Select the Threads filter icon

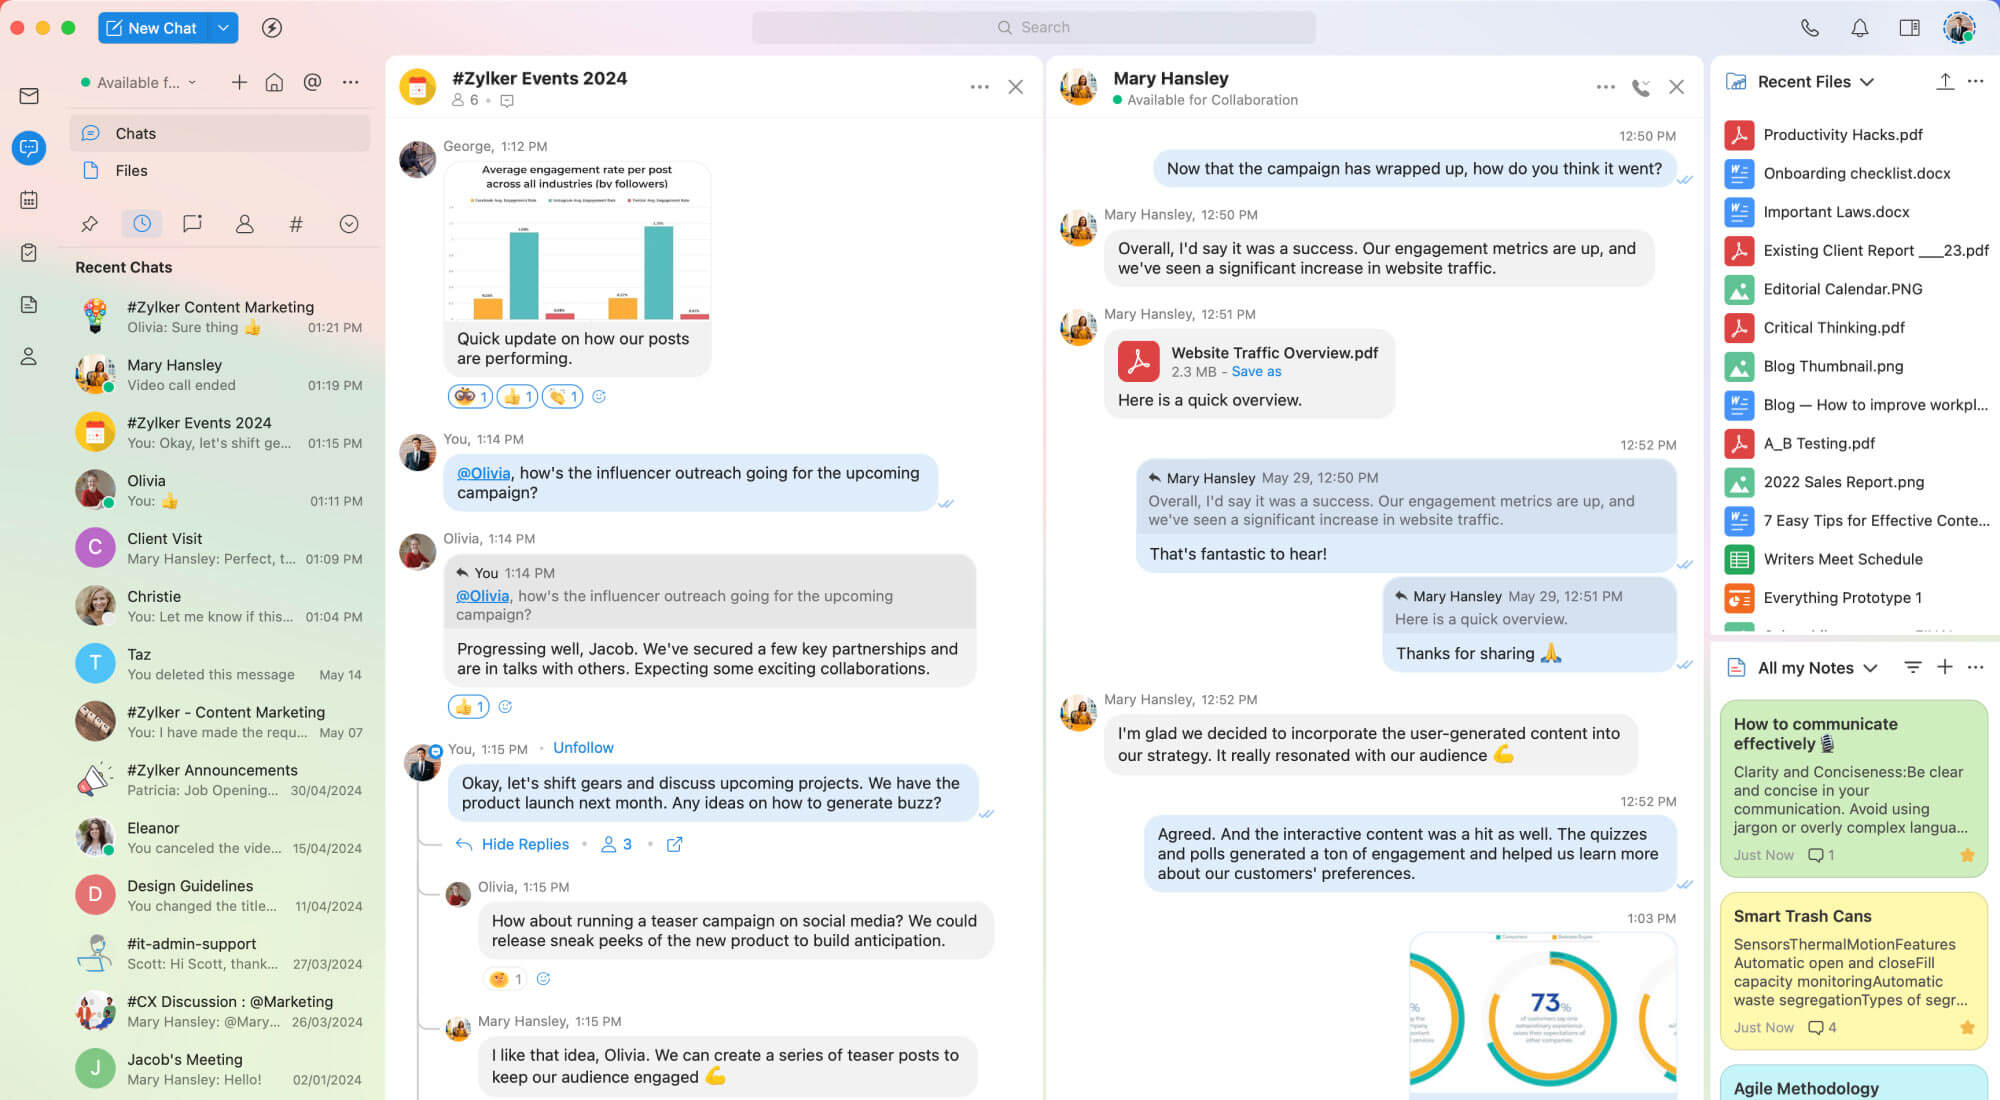pyautogui.click(x=192, y=224)
